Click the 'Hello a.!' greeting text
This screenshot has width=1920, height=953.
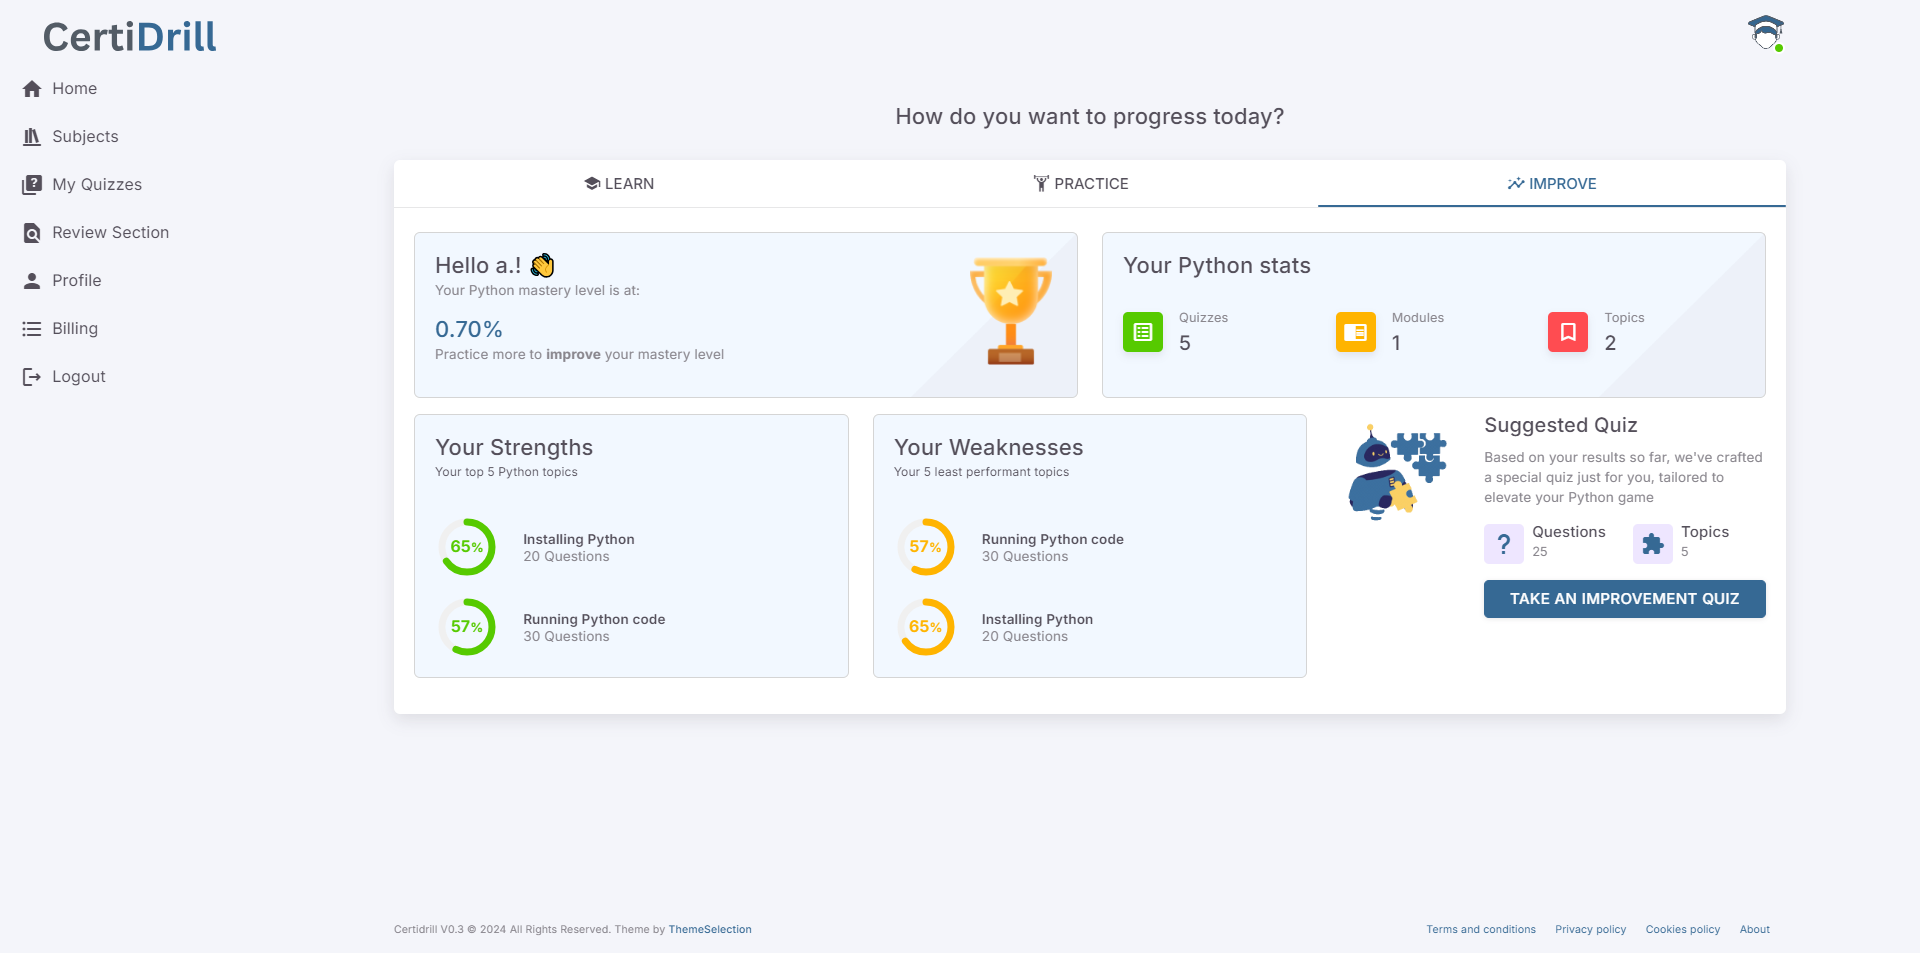pos(478,265)
